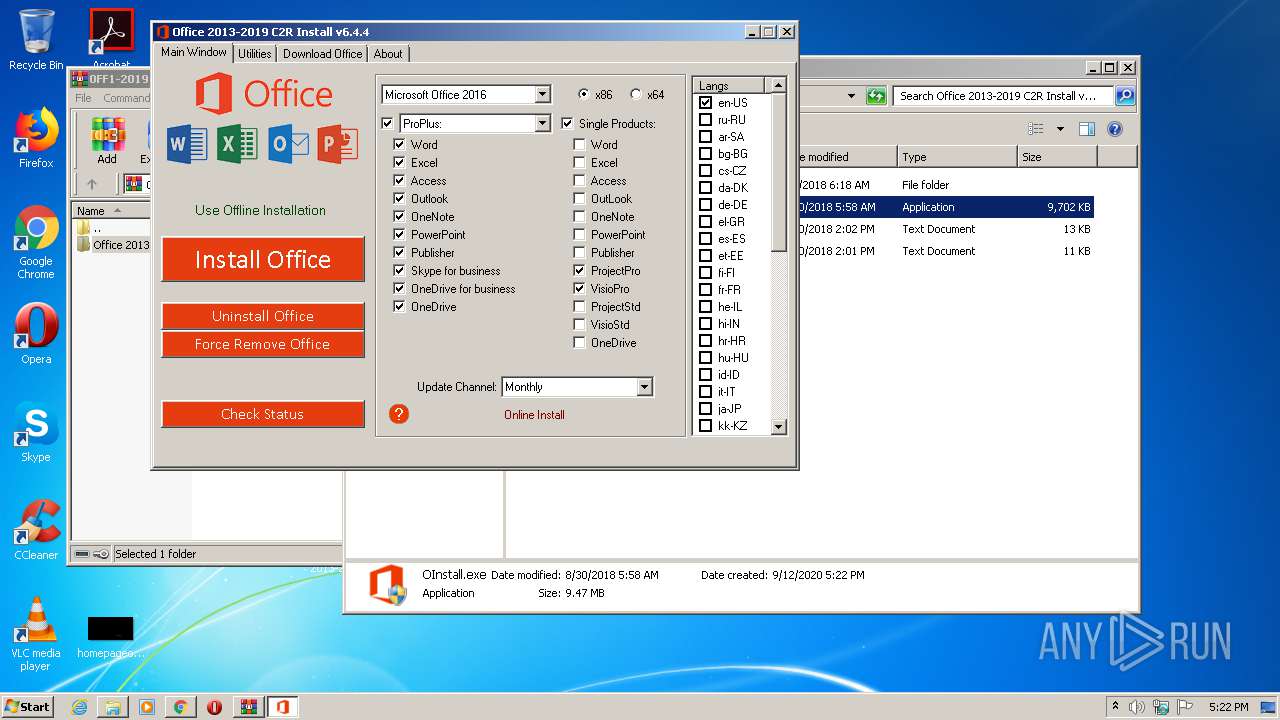Image resolution: width=1280 pixels, height=720 pixels.
Task: Click Explorer refresh green arrows icon
Action: point(876,96)
